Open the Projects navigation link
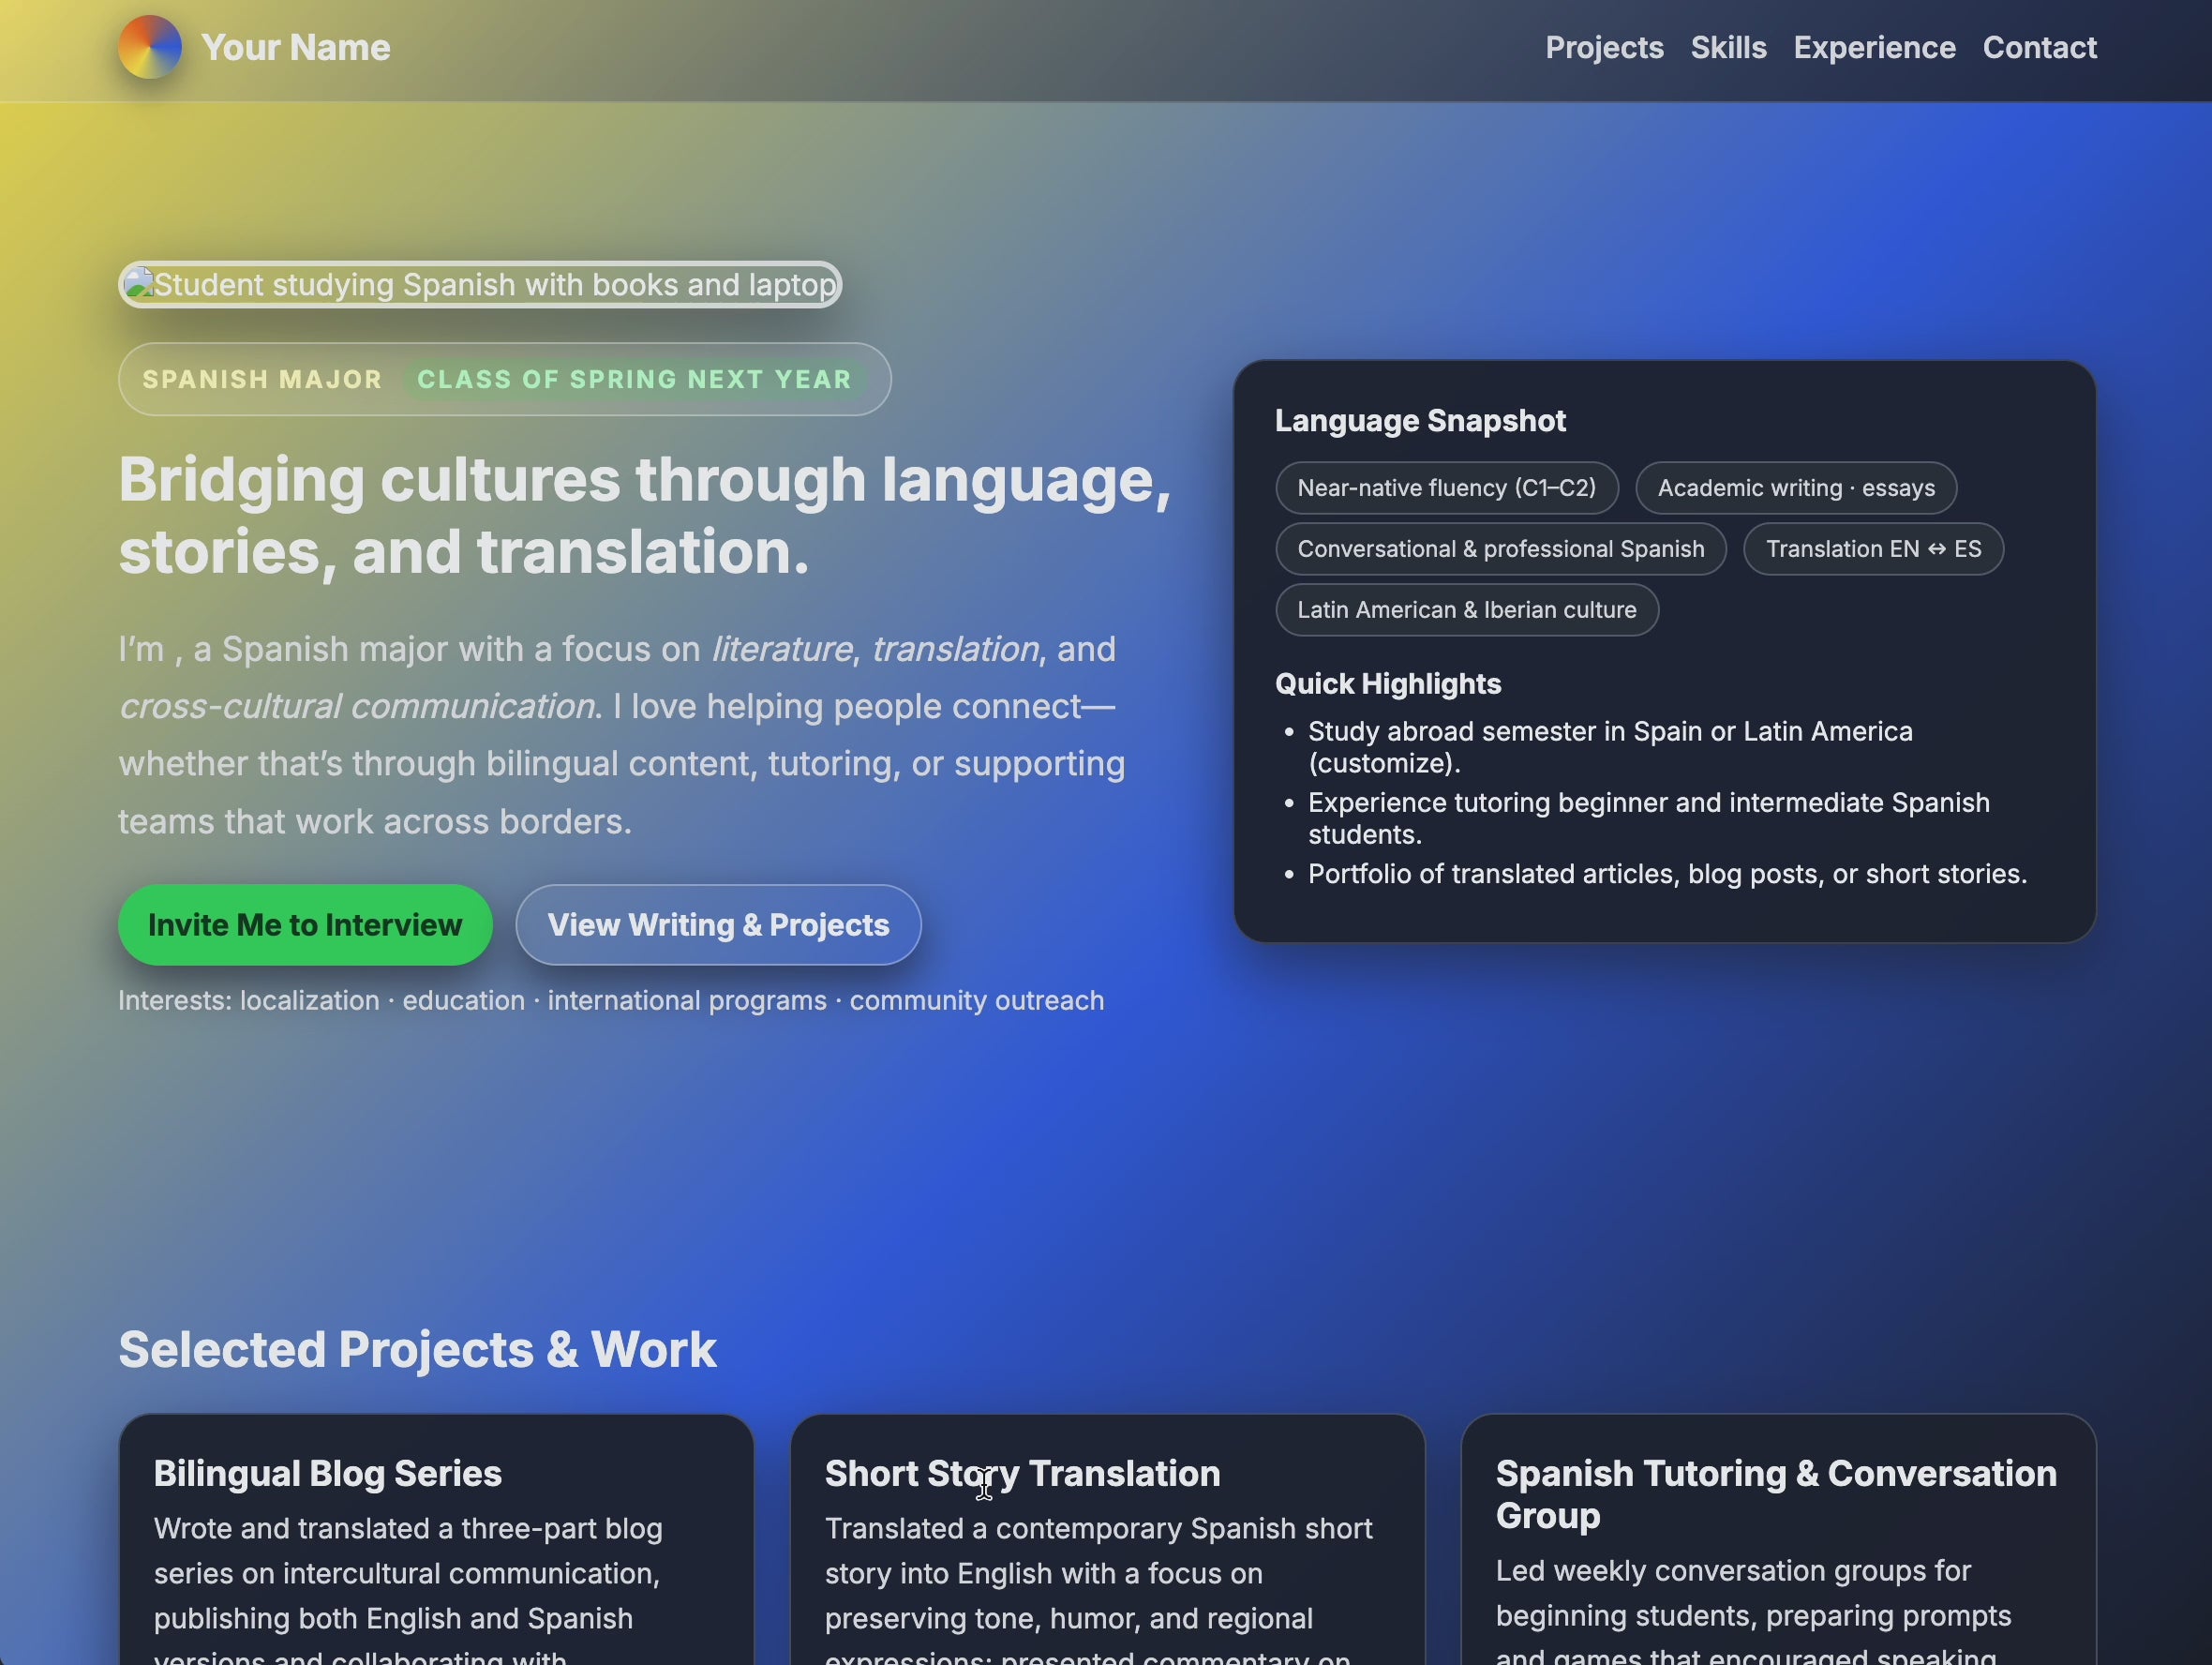2212x1665 pixels. coord(1603,47)
